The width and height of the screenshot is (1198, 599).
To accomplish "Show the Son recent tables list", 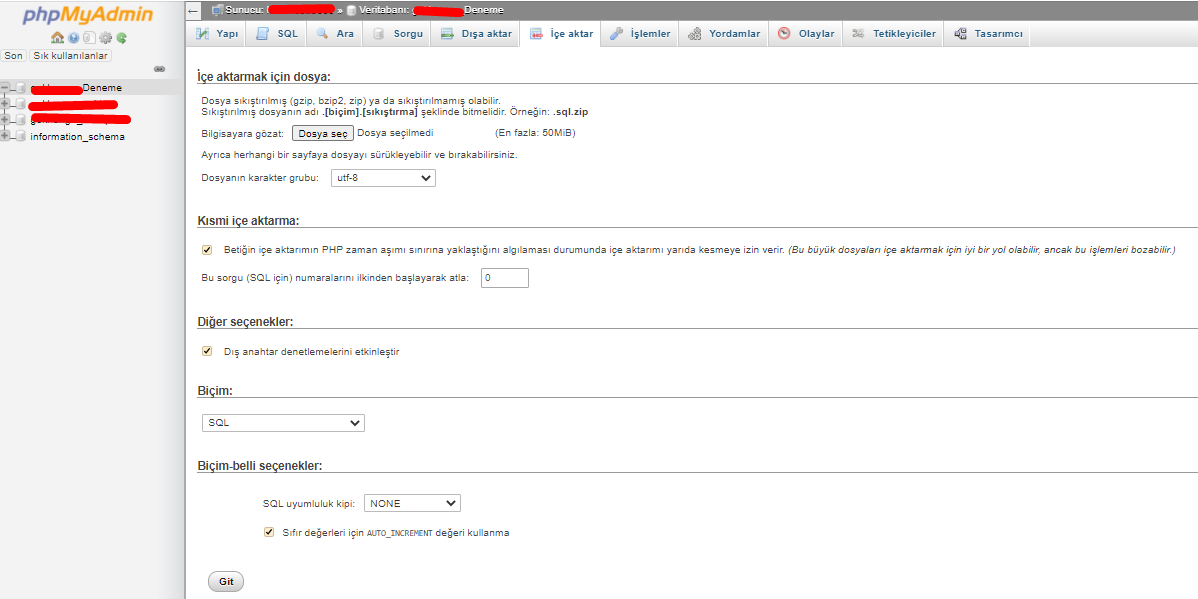I will pyautogui.click(x=14, y=56).
